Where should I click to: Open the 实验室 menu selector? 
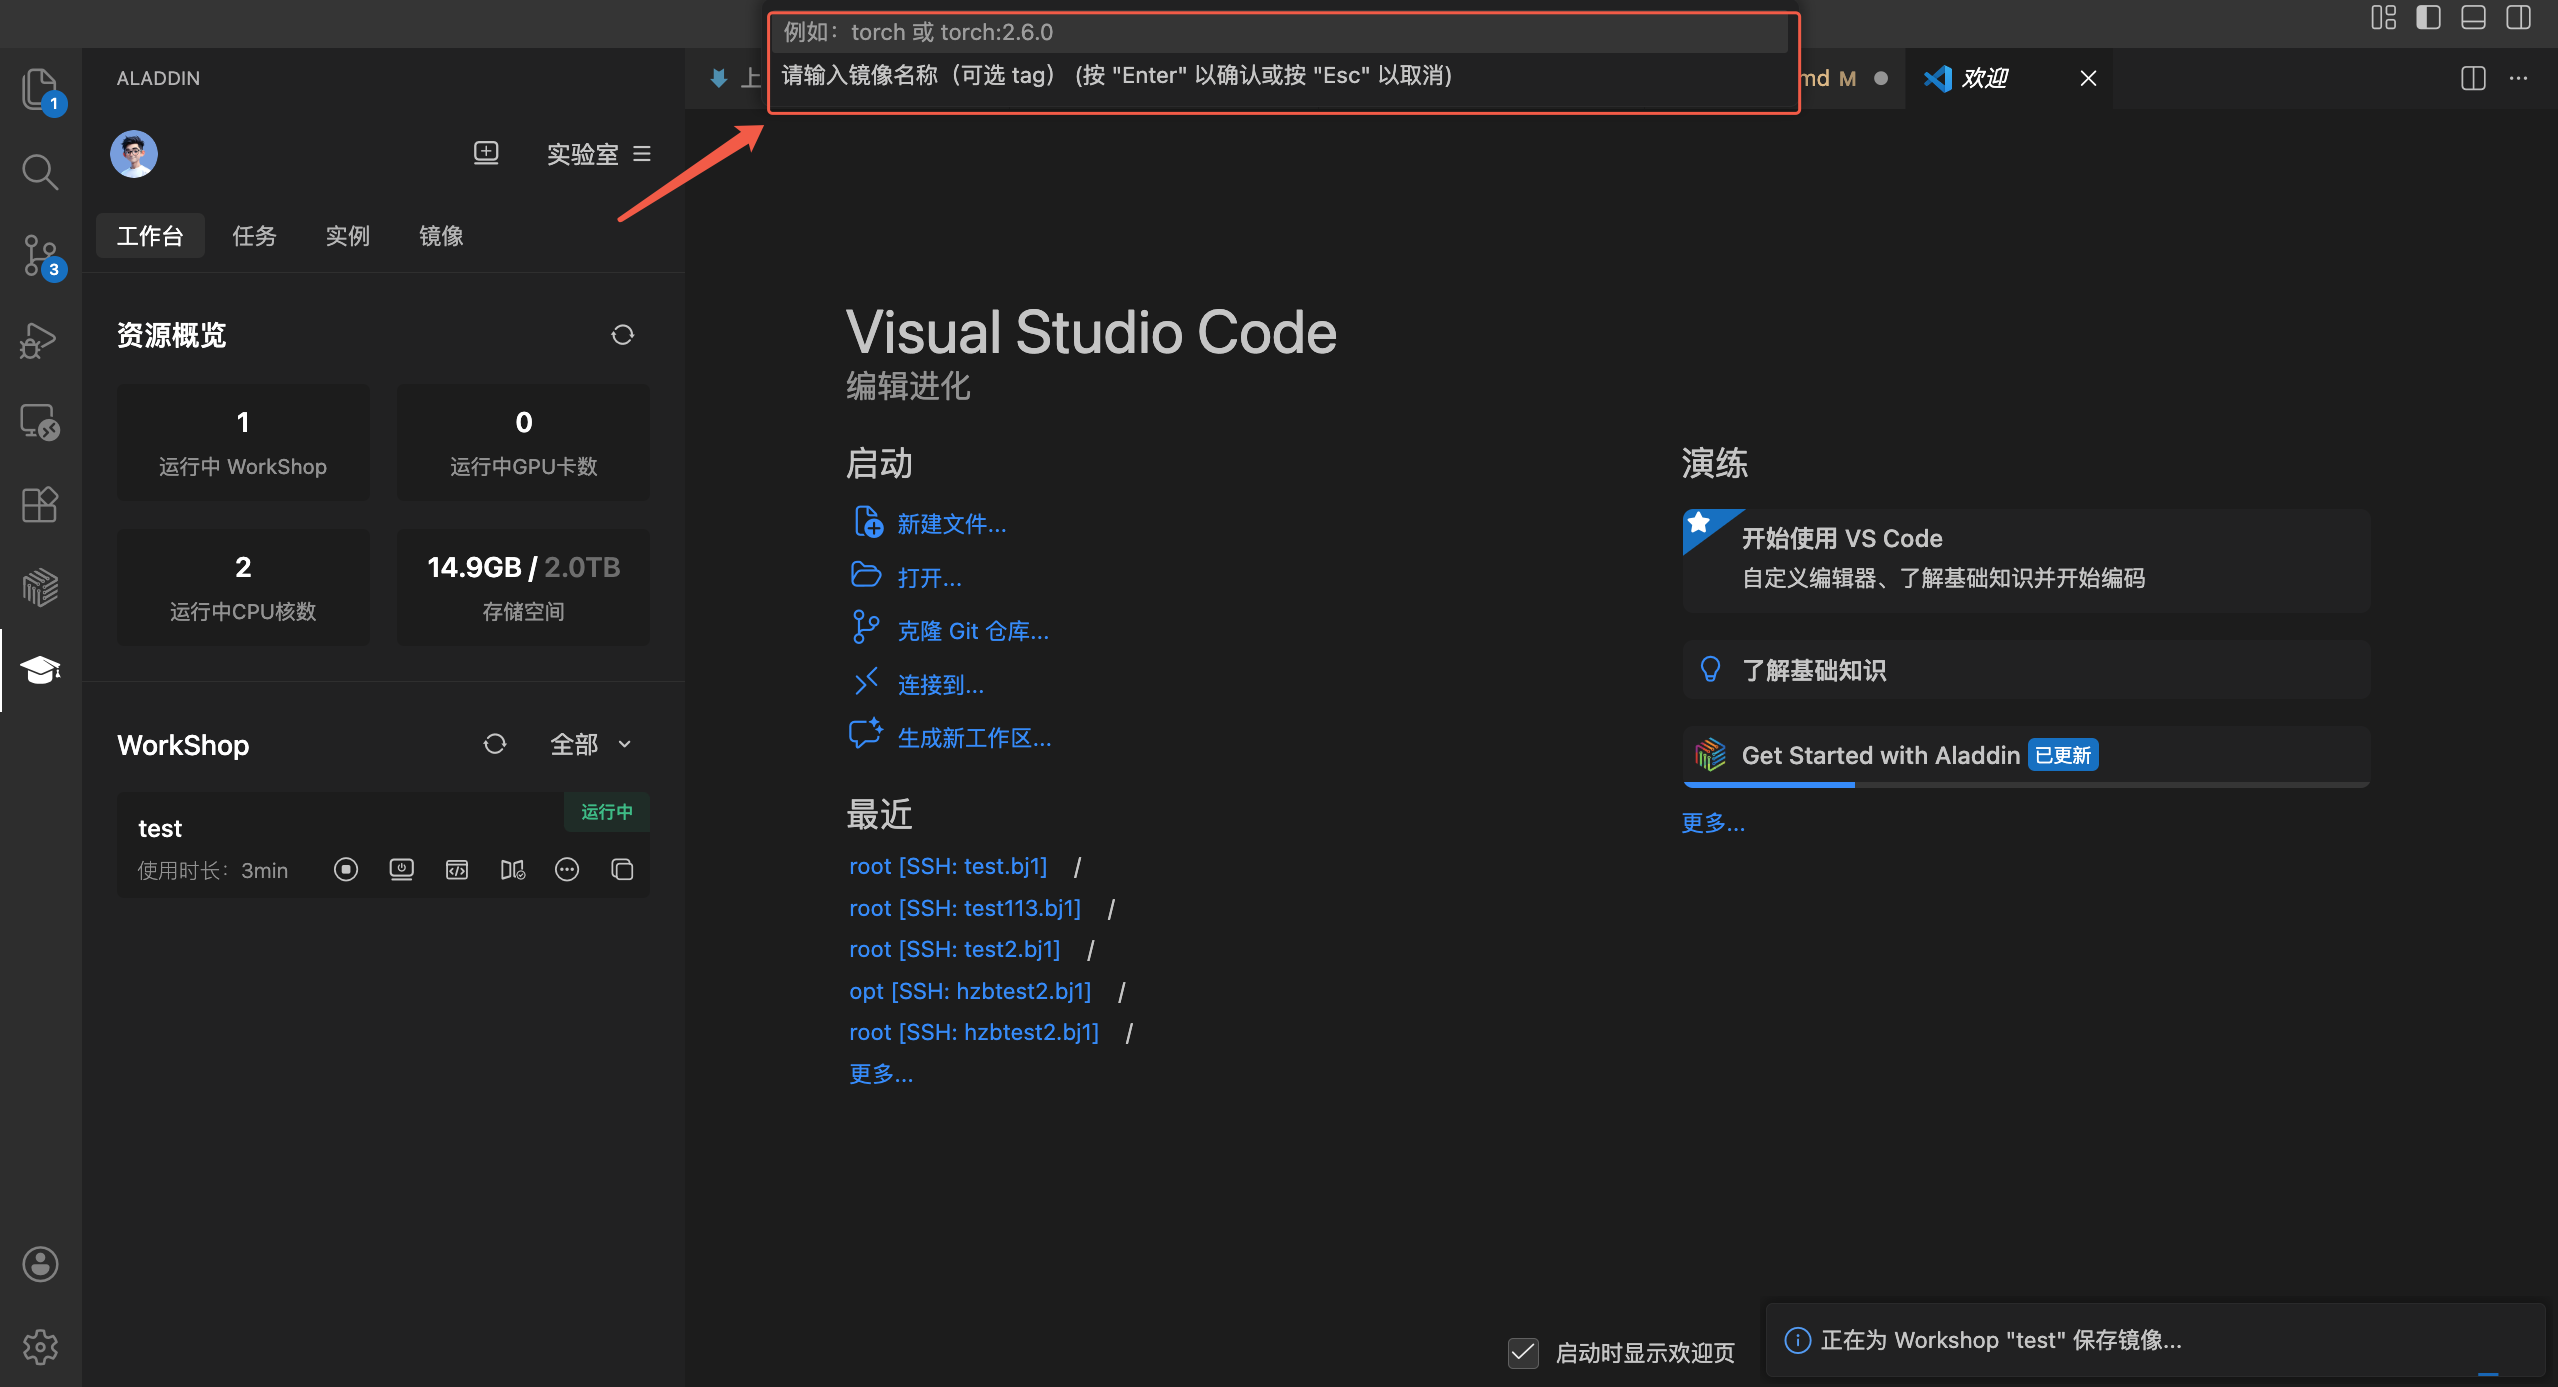click(598, 154)
